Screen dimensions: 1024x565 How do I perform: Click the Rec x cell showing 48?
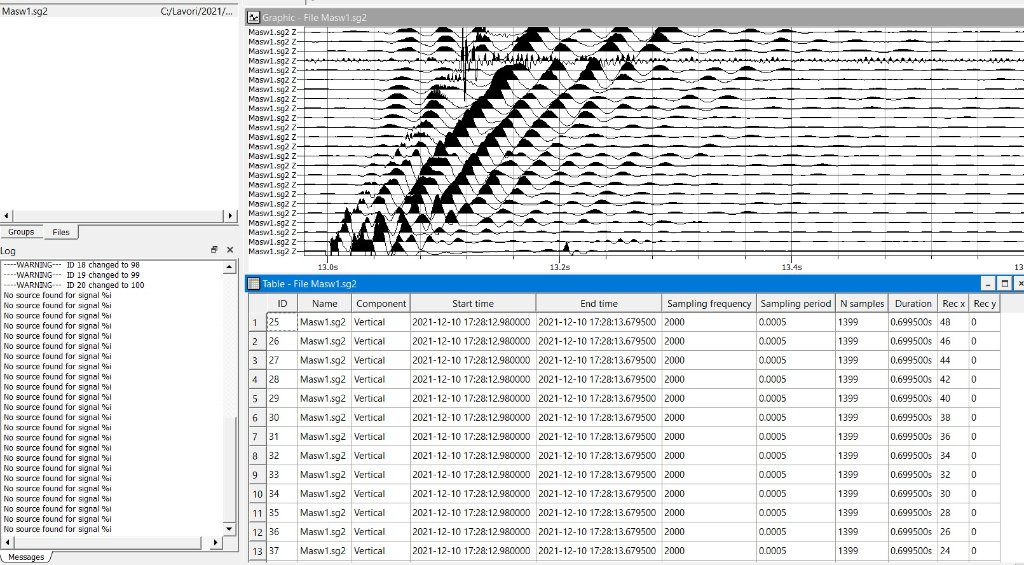[x=951, y=322]
